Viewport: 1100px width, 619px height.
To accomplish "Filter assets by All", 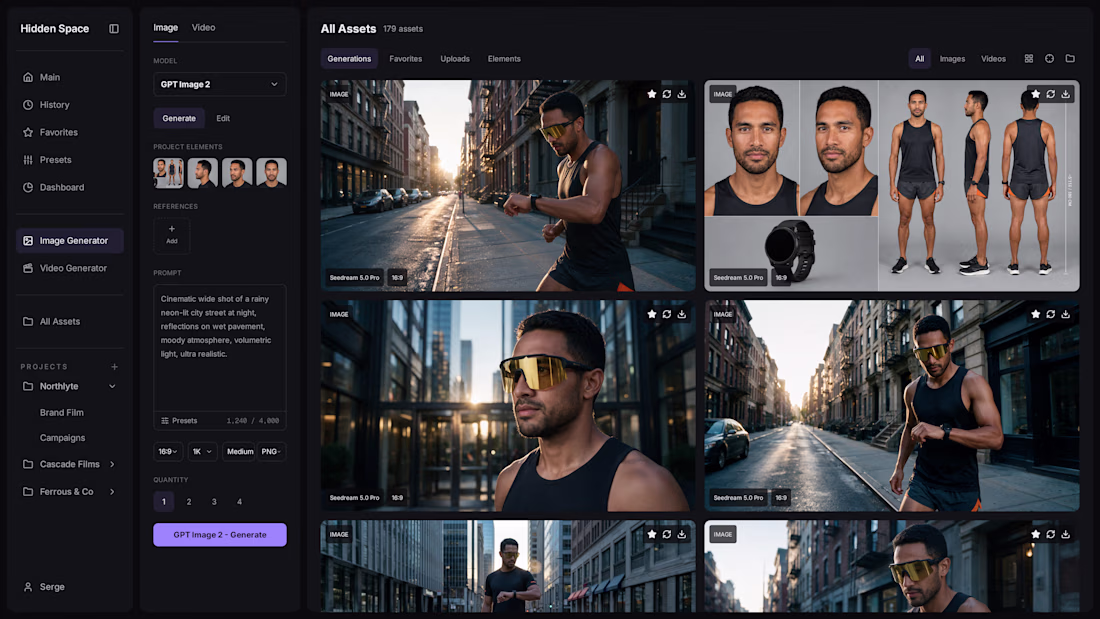I will pos(919,59).
